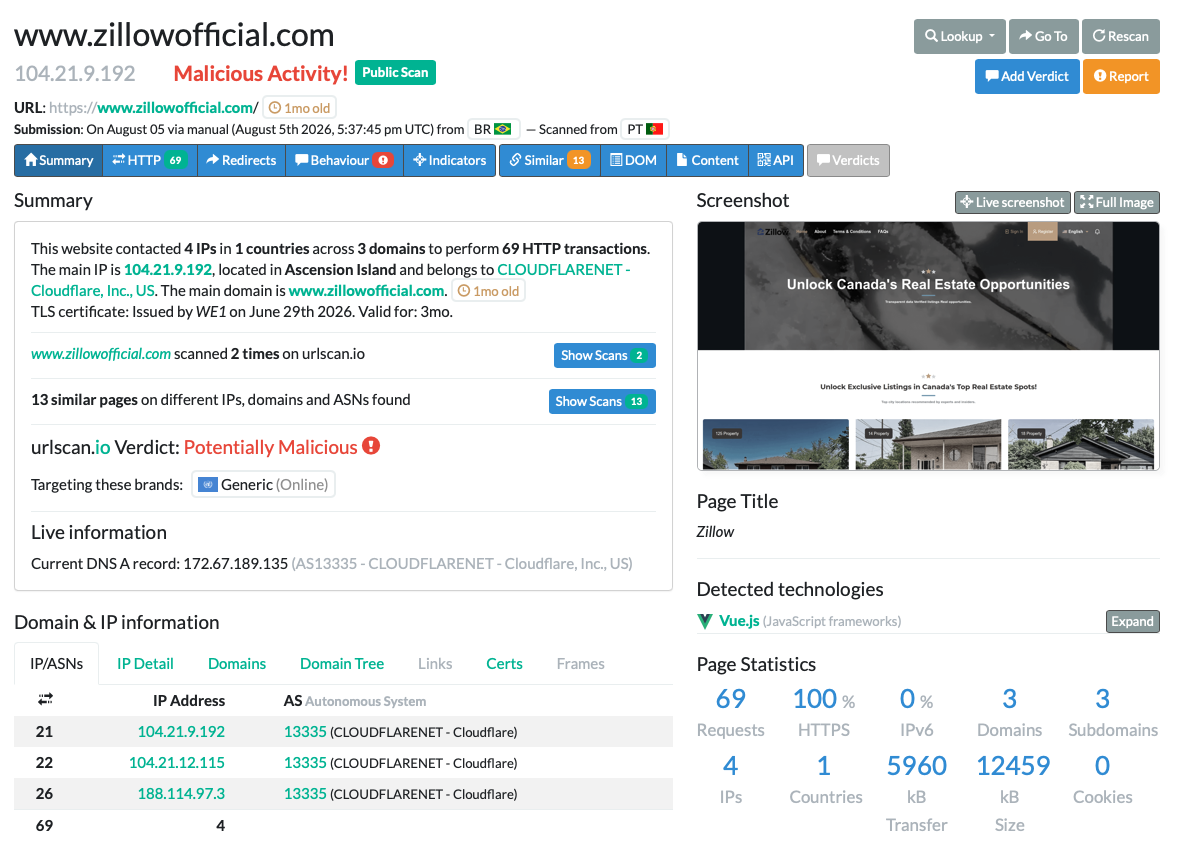Click the Vue.js logo icon
This screenshot has width=1180, height=861.
(705, 622)
